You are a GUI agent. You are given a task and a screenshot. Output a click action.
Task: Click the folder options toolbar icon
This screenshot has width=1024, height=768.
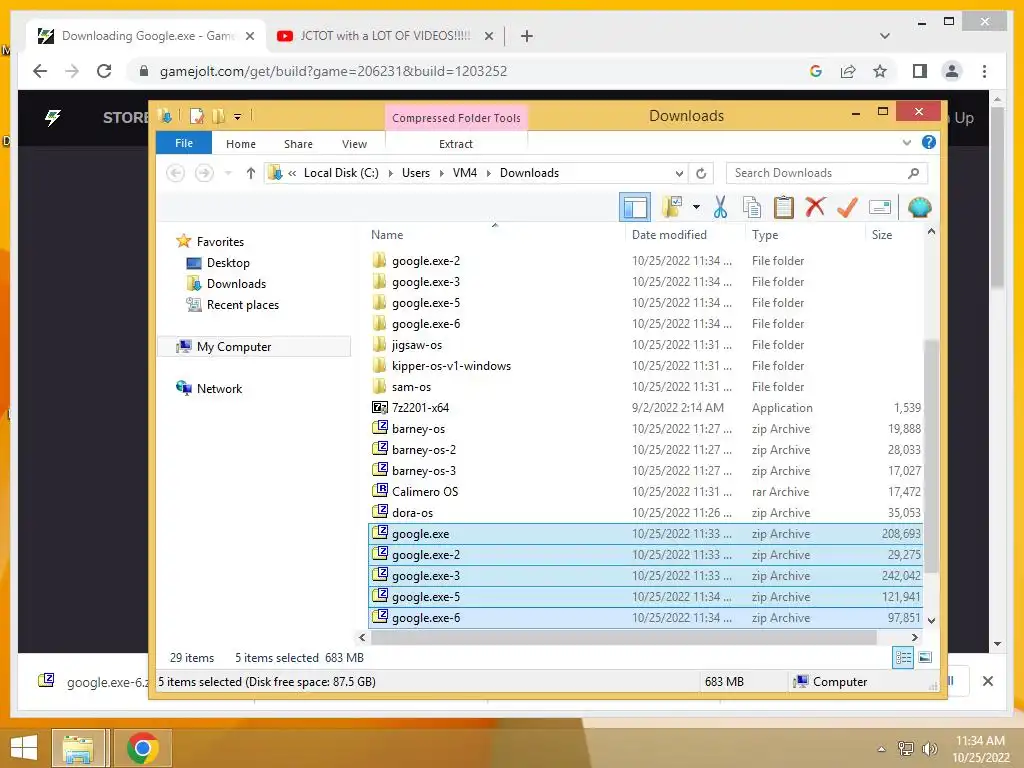(672, 207)
